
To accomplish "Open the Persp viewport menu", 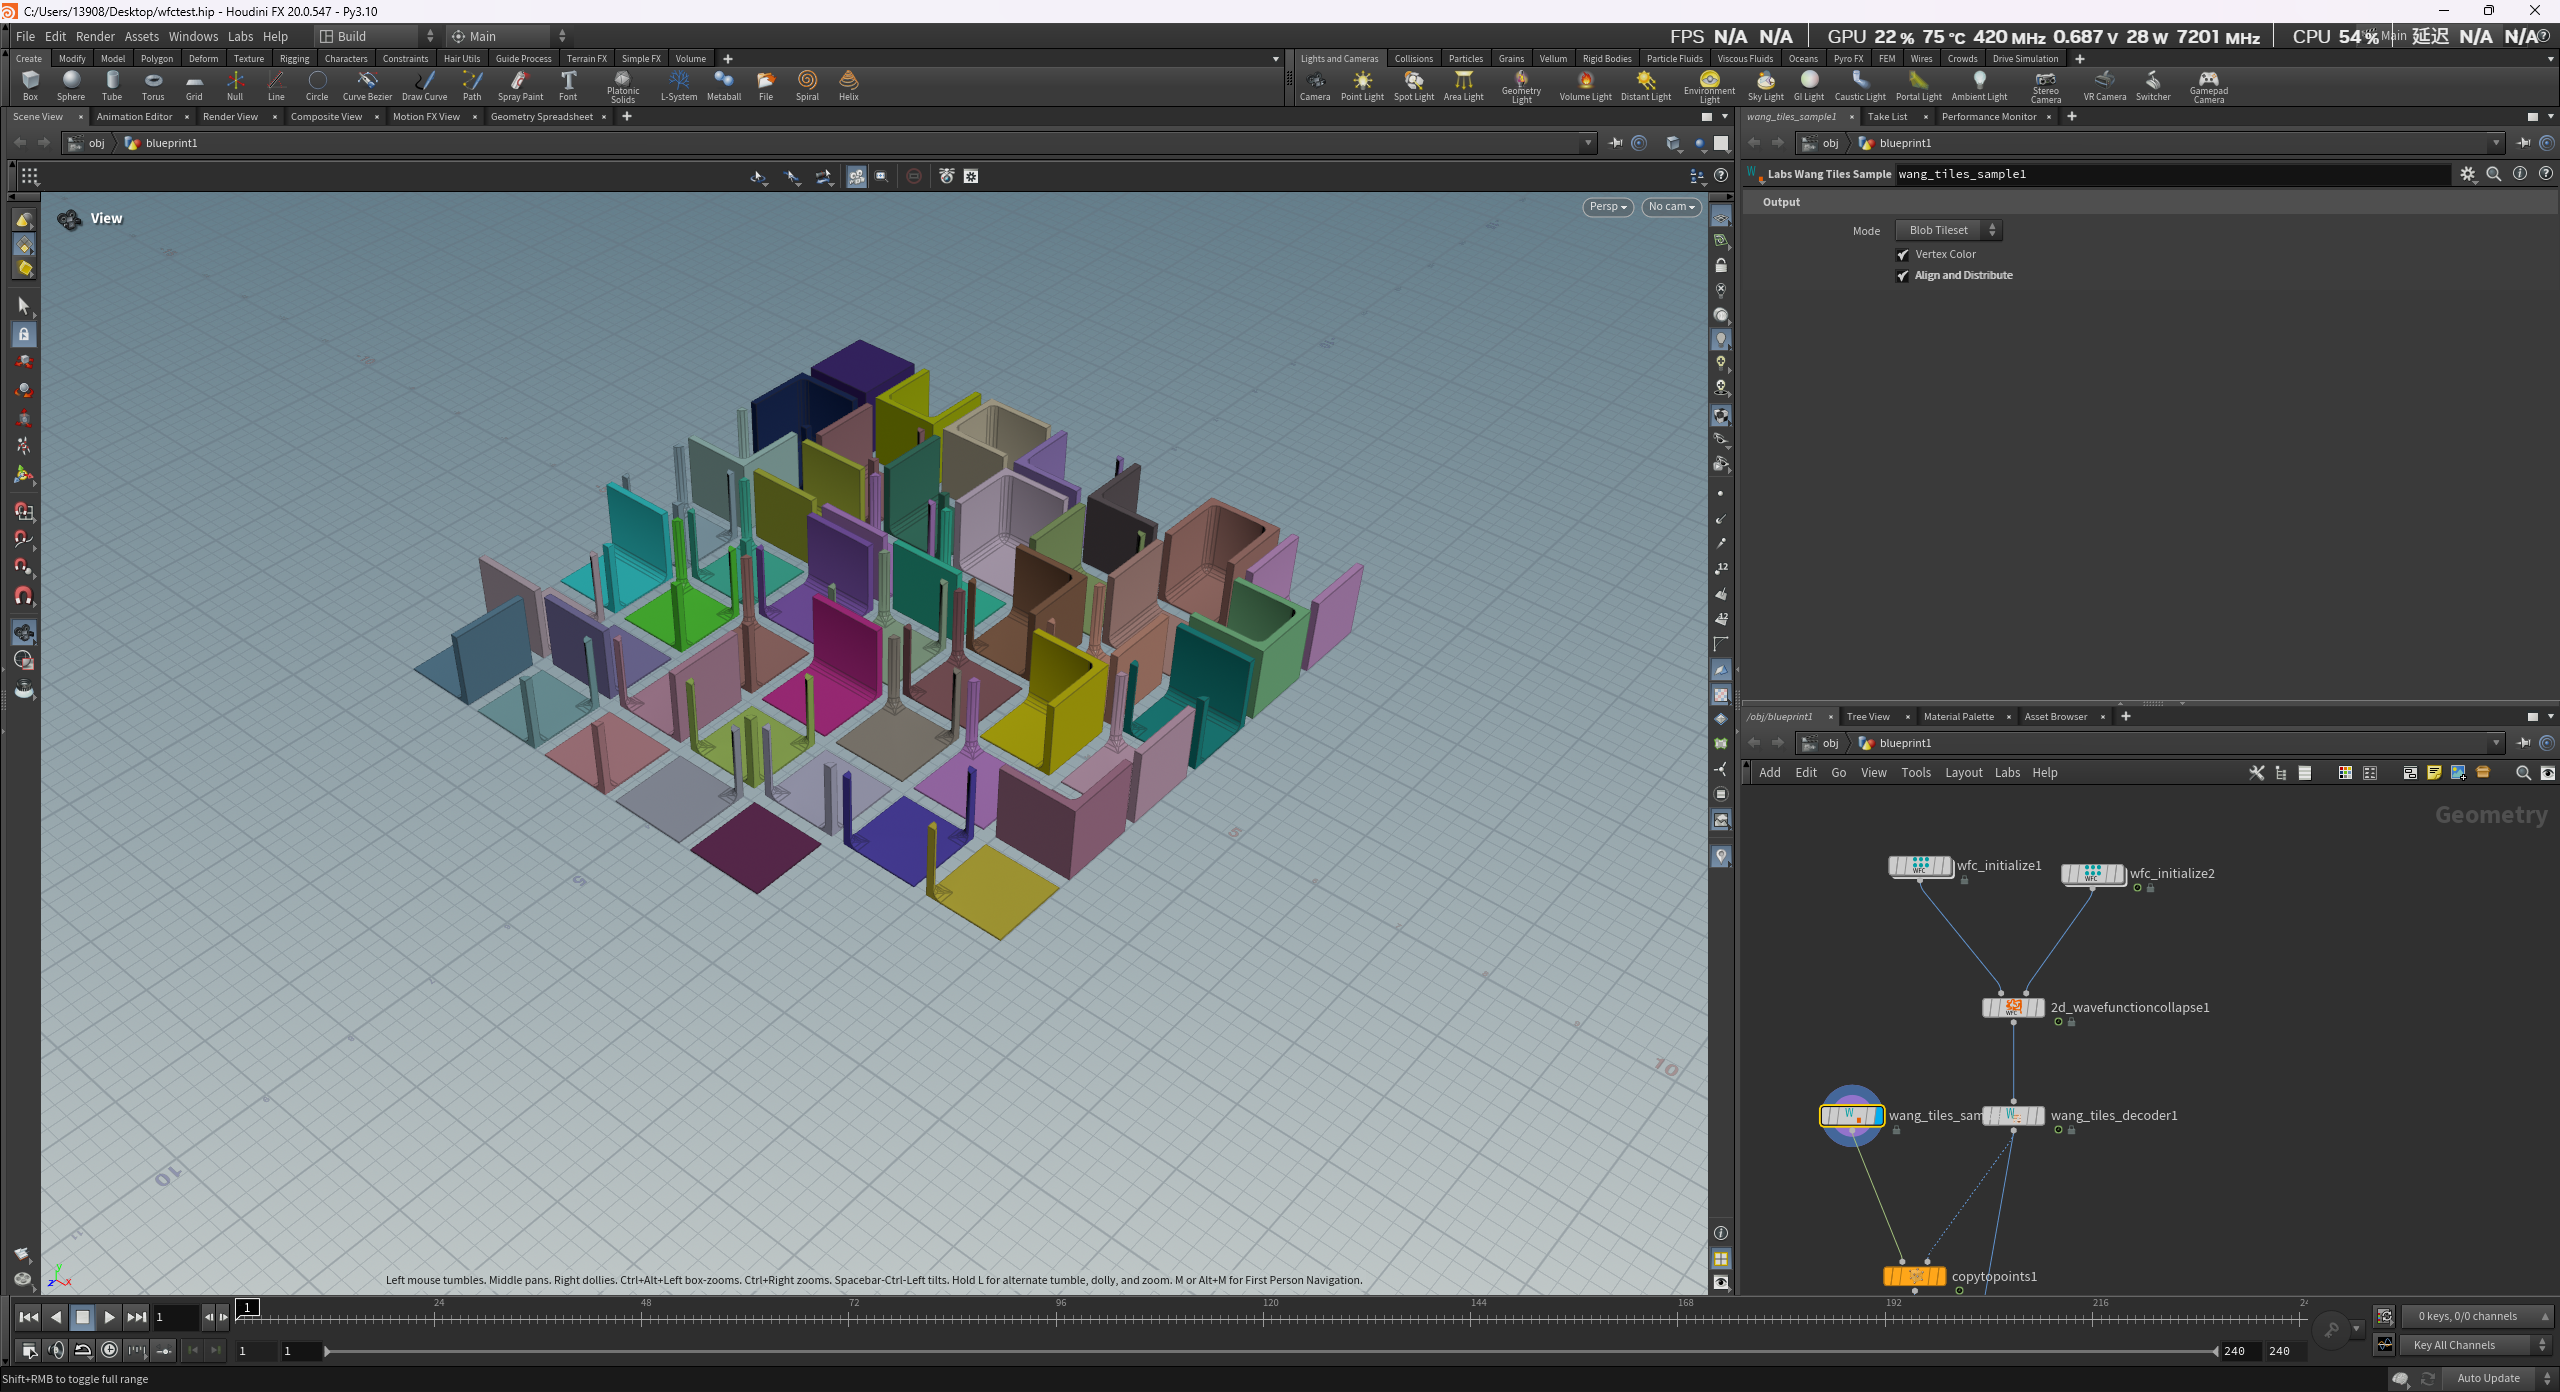I will point(1608,207).
